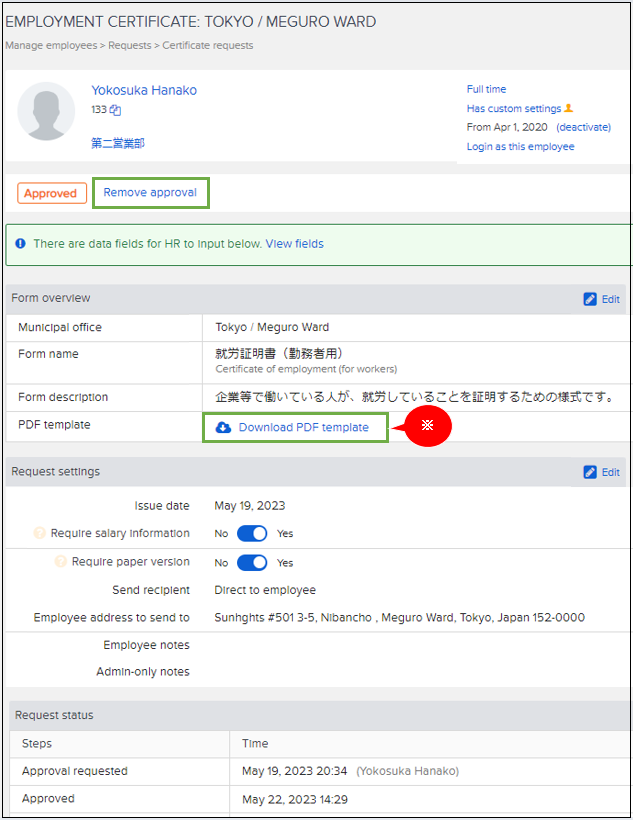Viewport: 633px width, 820px height.
Task: Click the deactivate link next to start date
Action: [583, 127]
